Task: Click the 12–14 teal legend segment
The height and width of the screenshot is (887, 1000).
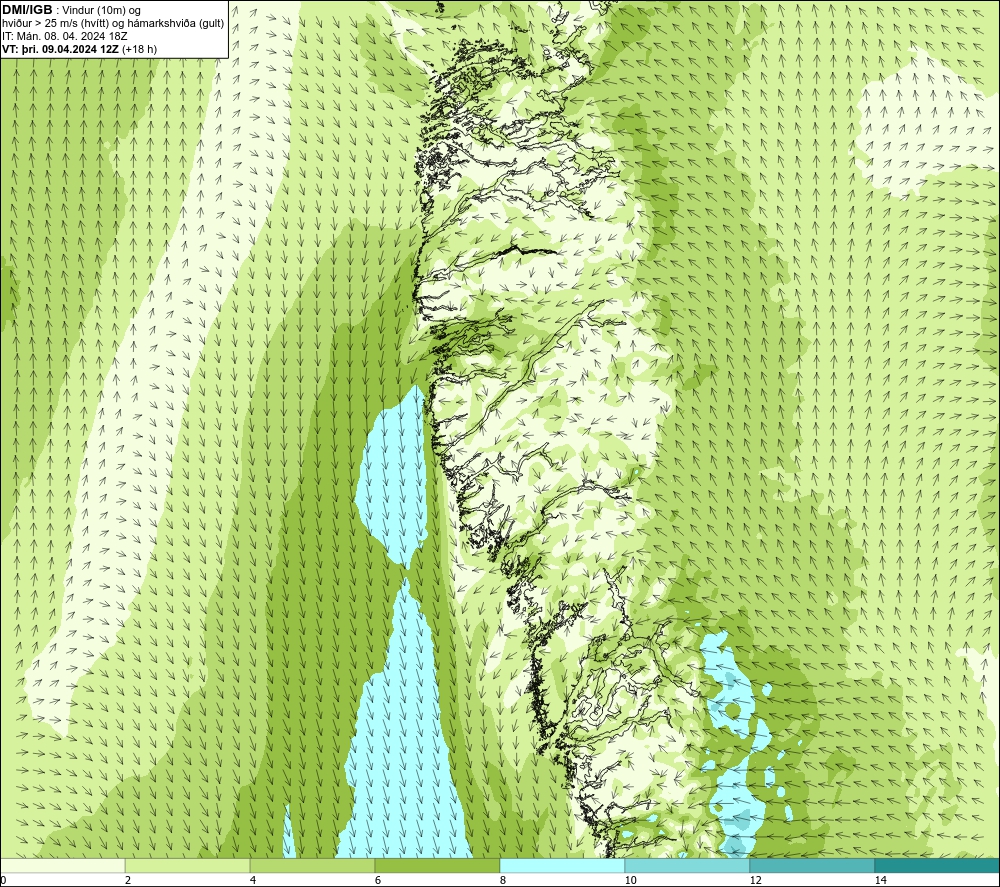Action: tap(812, 865)
